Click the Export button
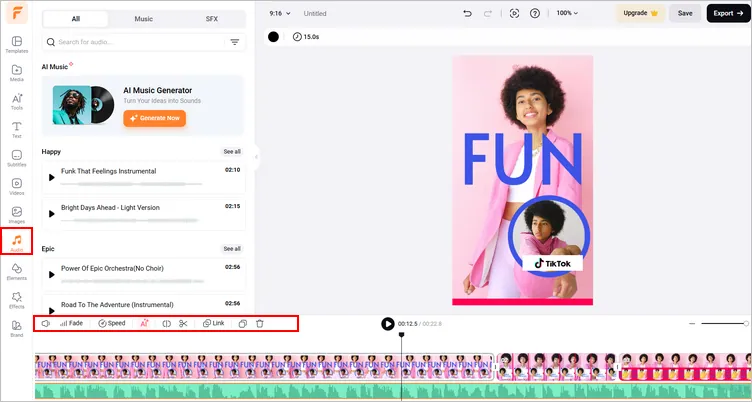 coord(728,13)
